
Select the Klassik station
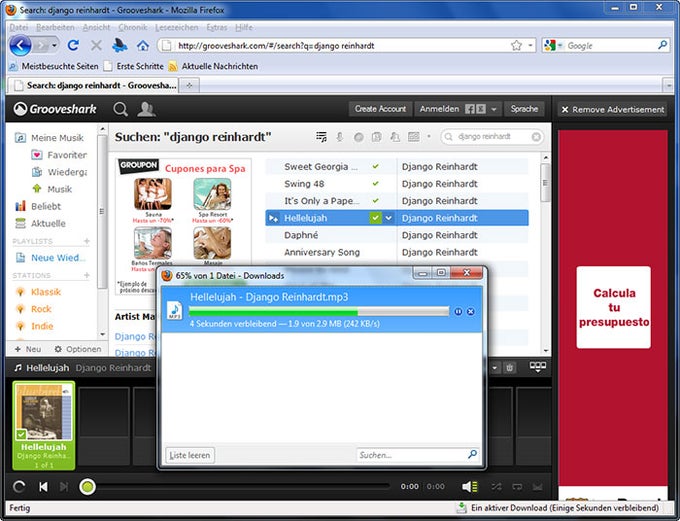[46, 292]
